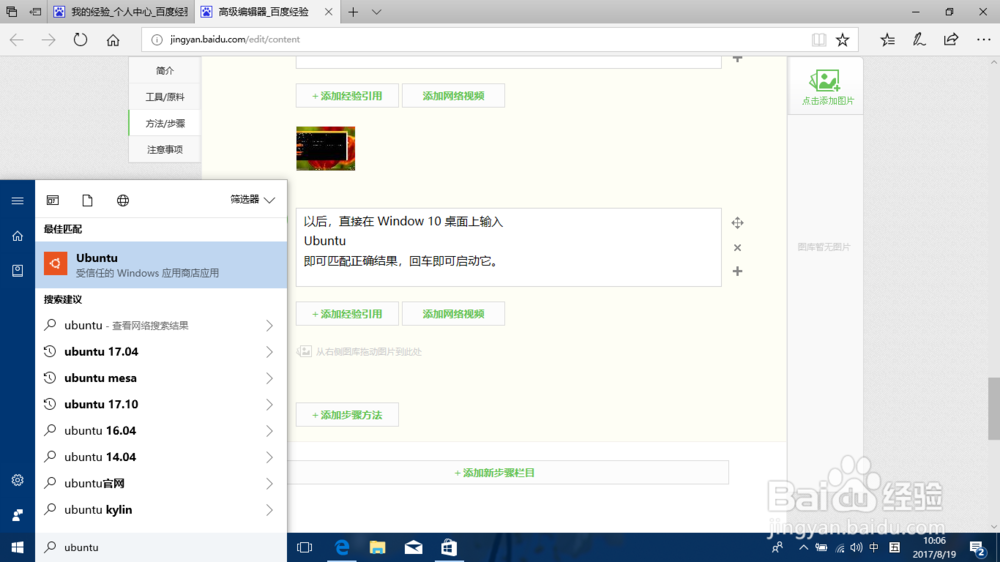Expand arrow for ubuntu 17.10 suggestion
The height and width of the screenshot is (562, 1000).
[x=270, y=404]
